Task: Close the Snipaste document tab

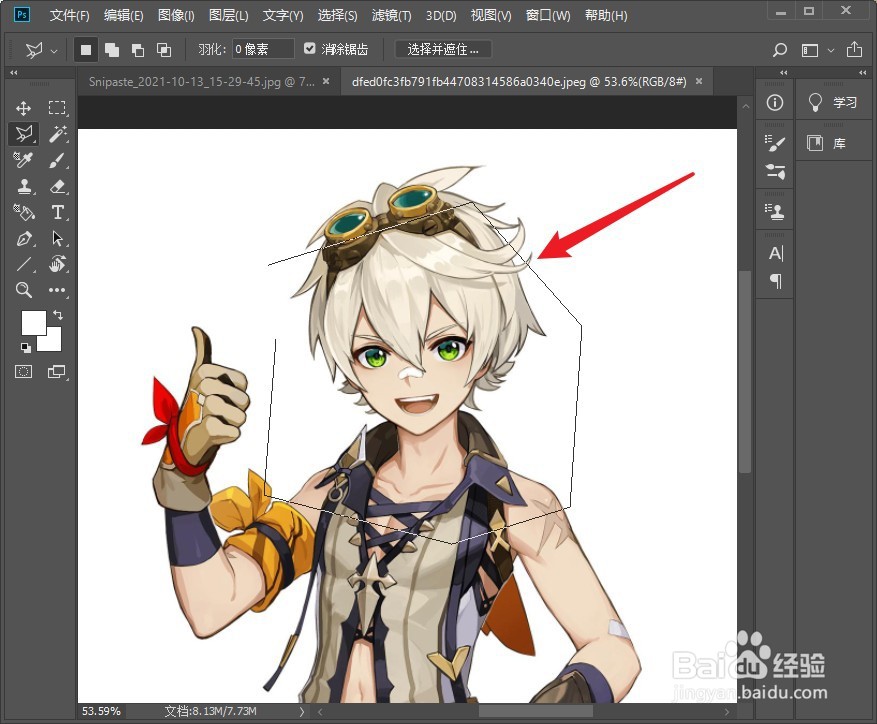Action: 326,82
